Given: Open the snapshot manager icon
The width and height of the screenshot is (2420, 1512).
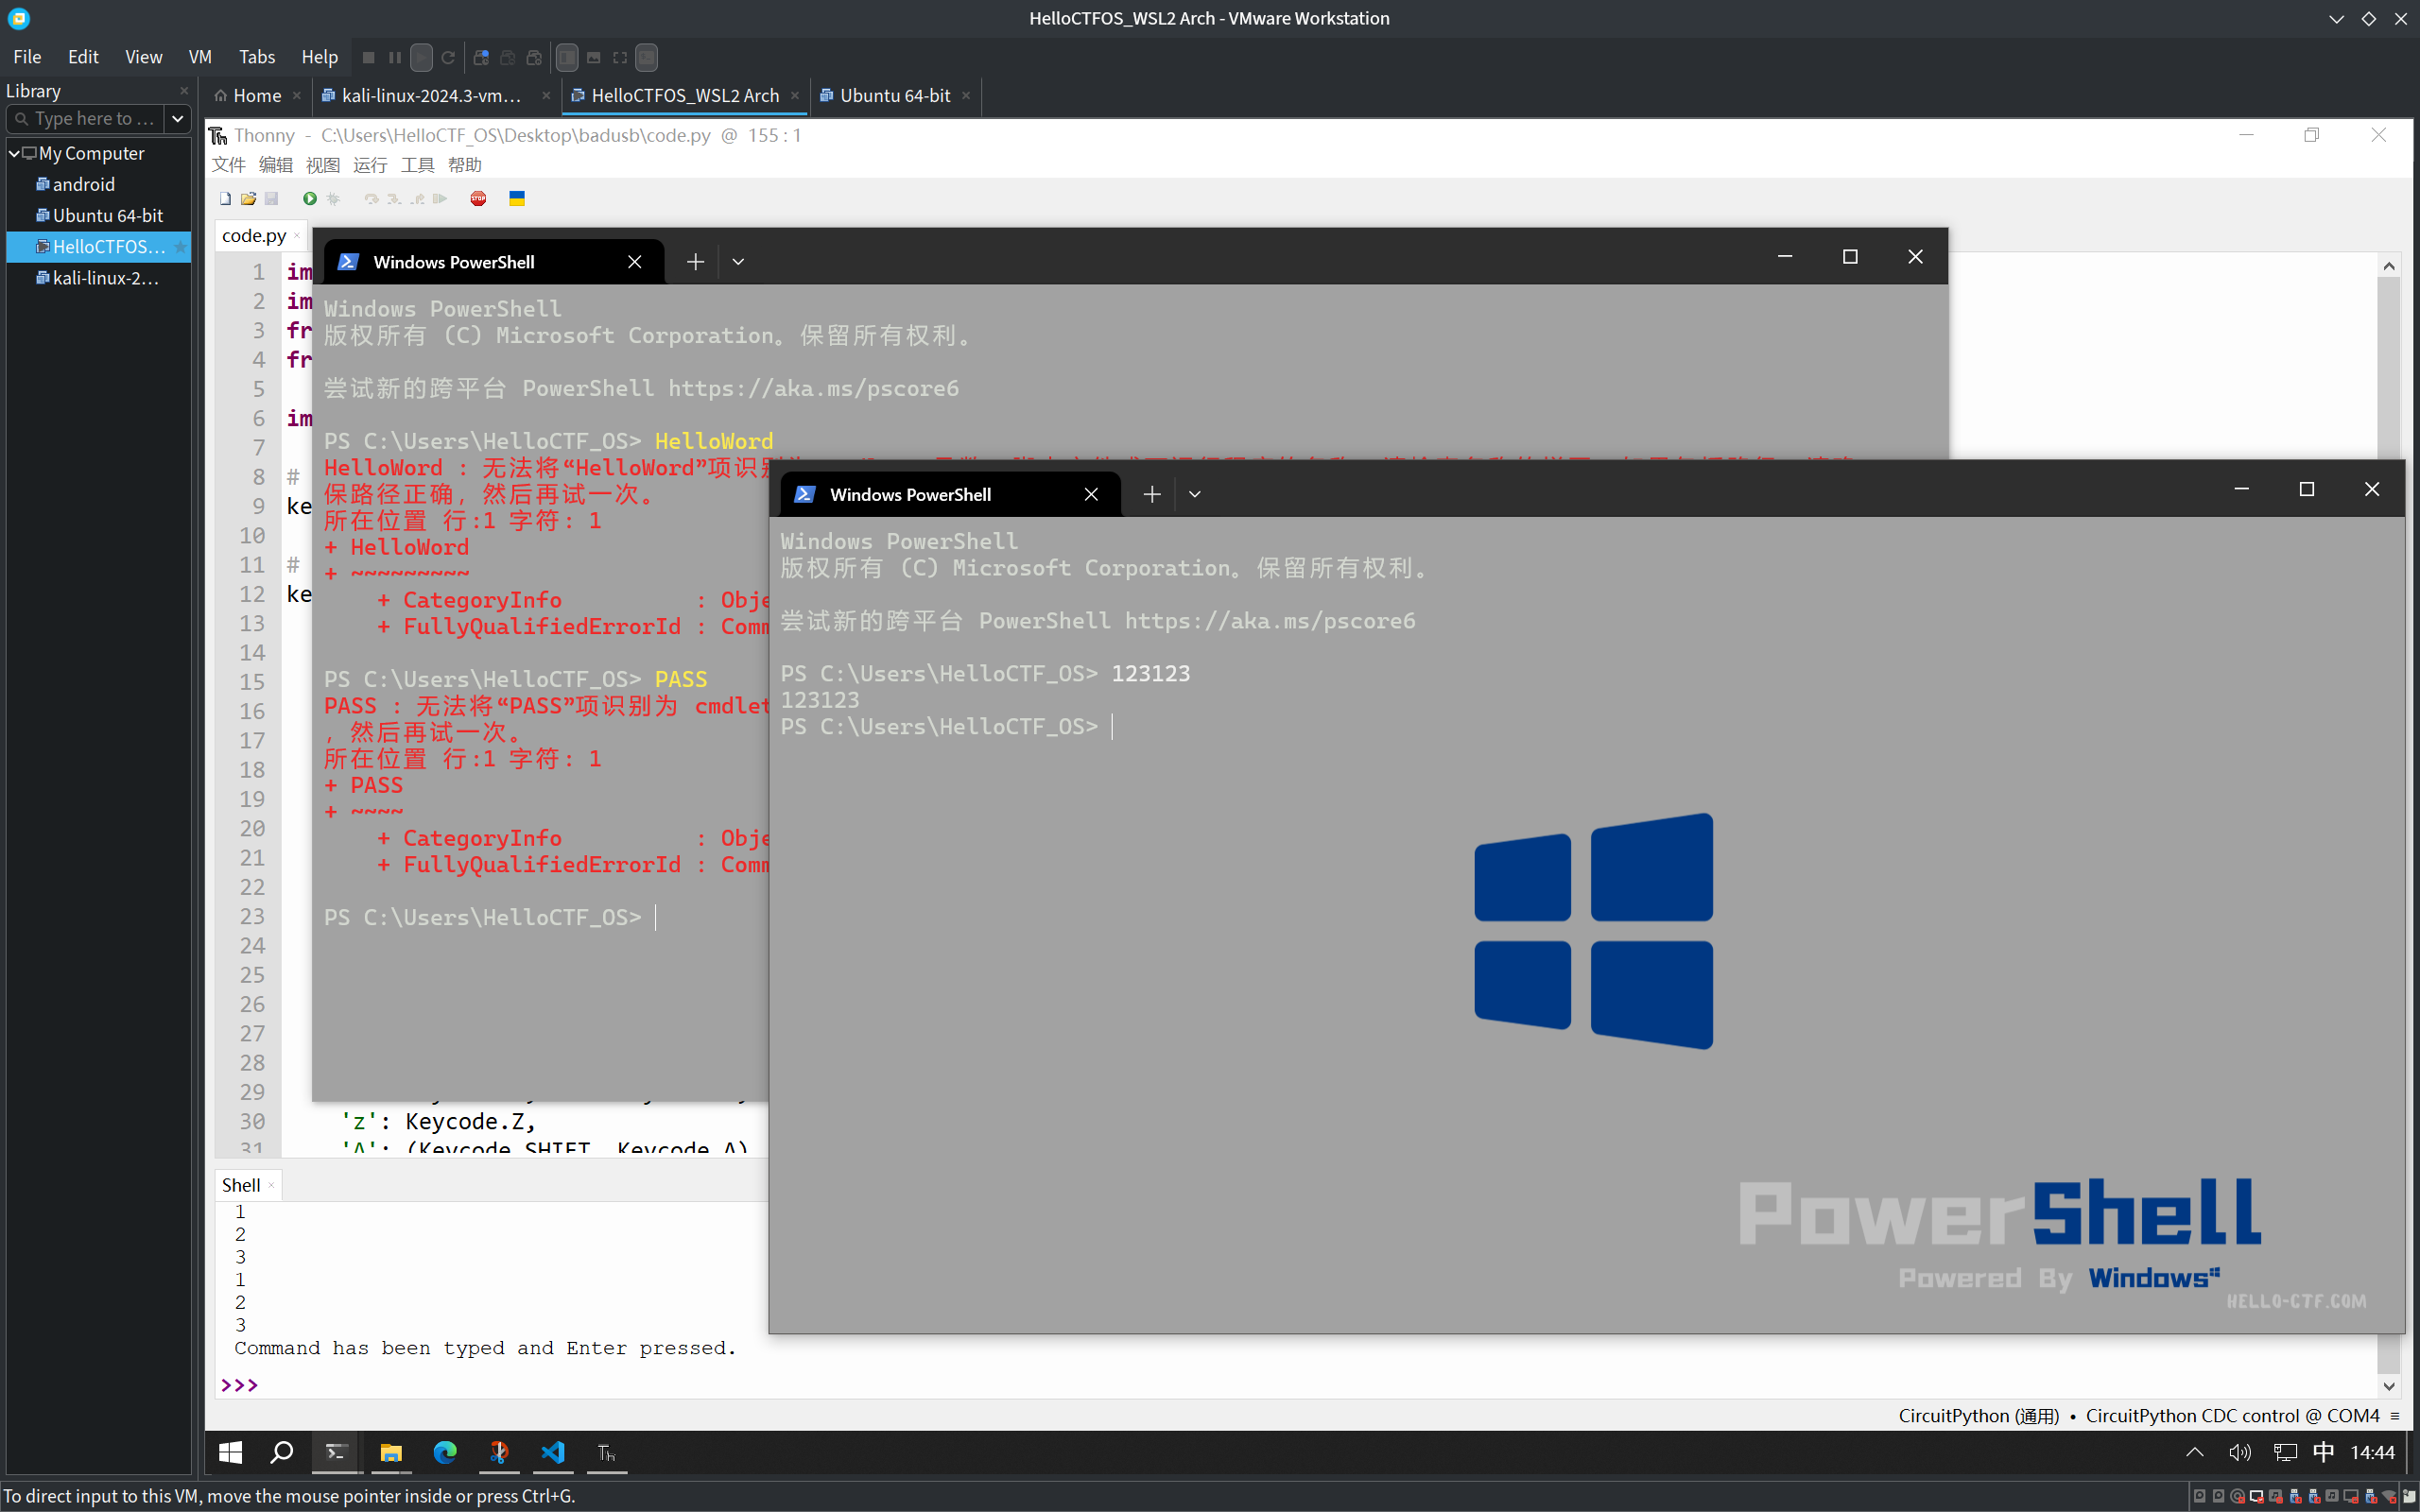Looking at the screenshot, I should tap(535, 58).
